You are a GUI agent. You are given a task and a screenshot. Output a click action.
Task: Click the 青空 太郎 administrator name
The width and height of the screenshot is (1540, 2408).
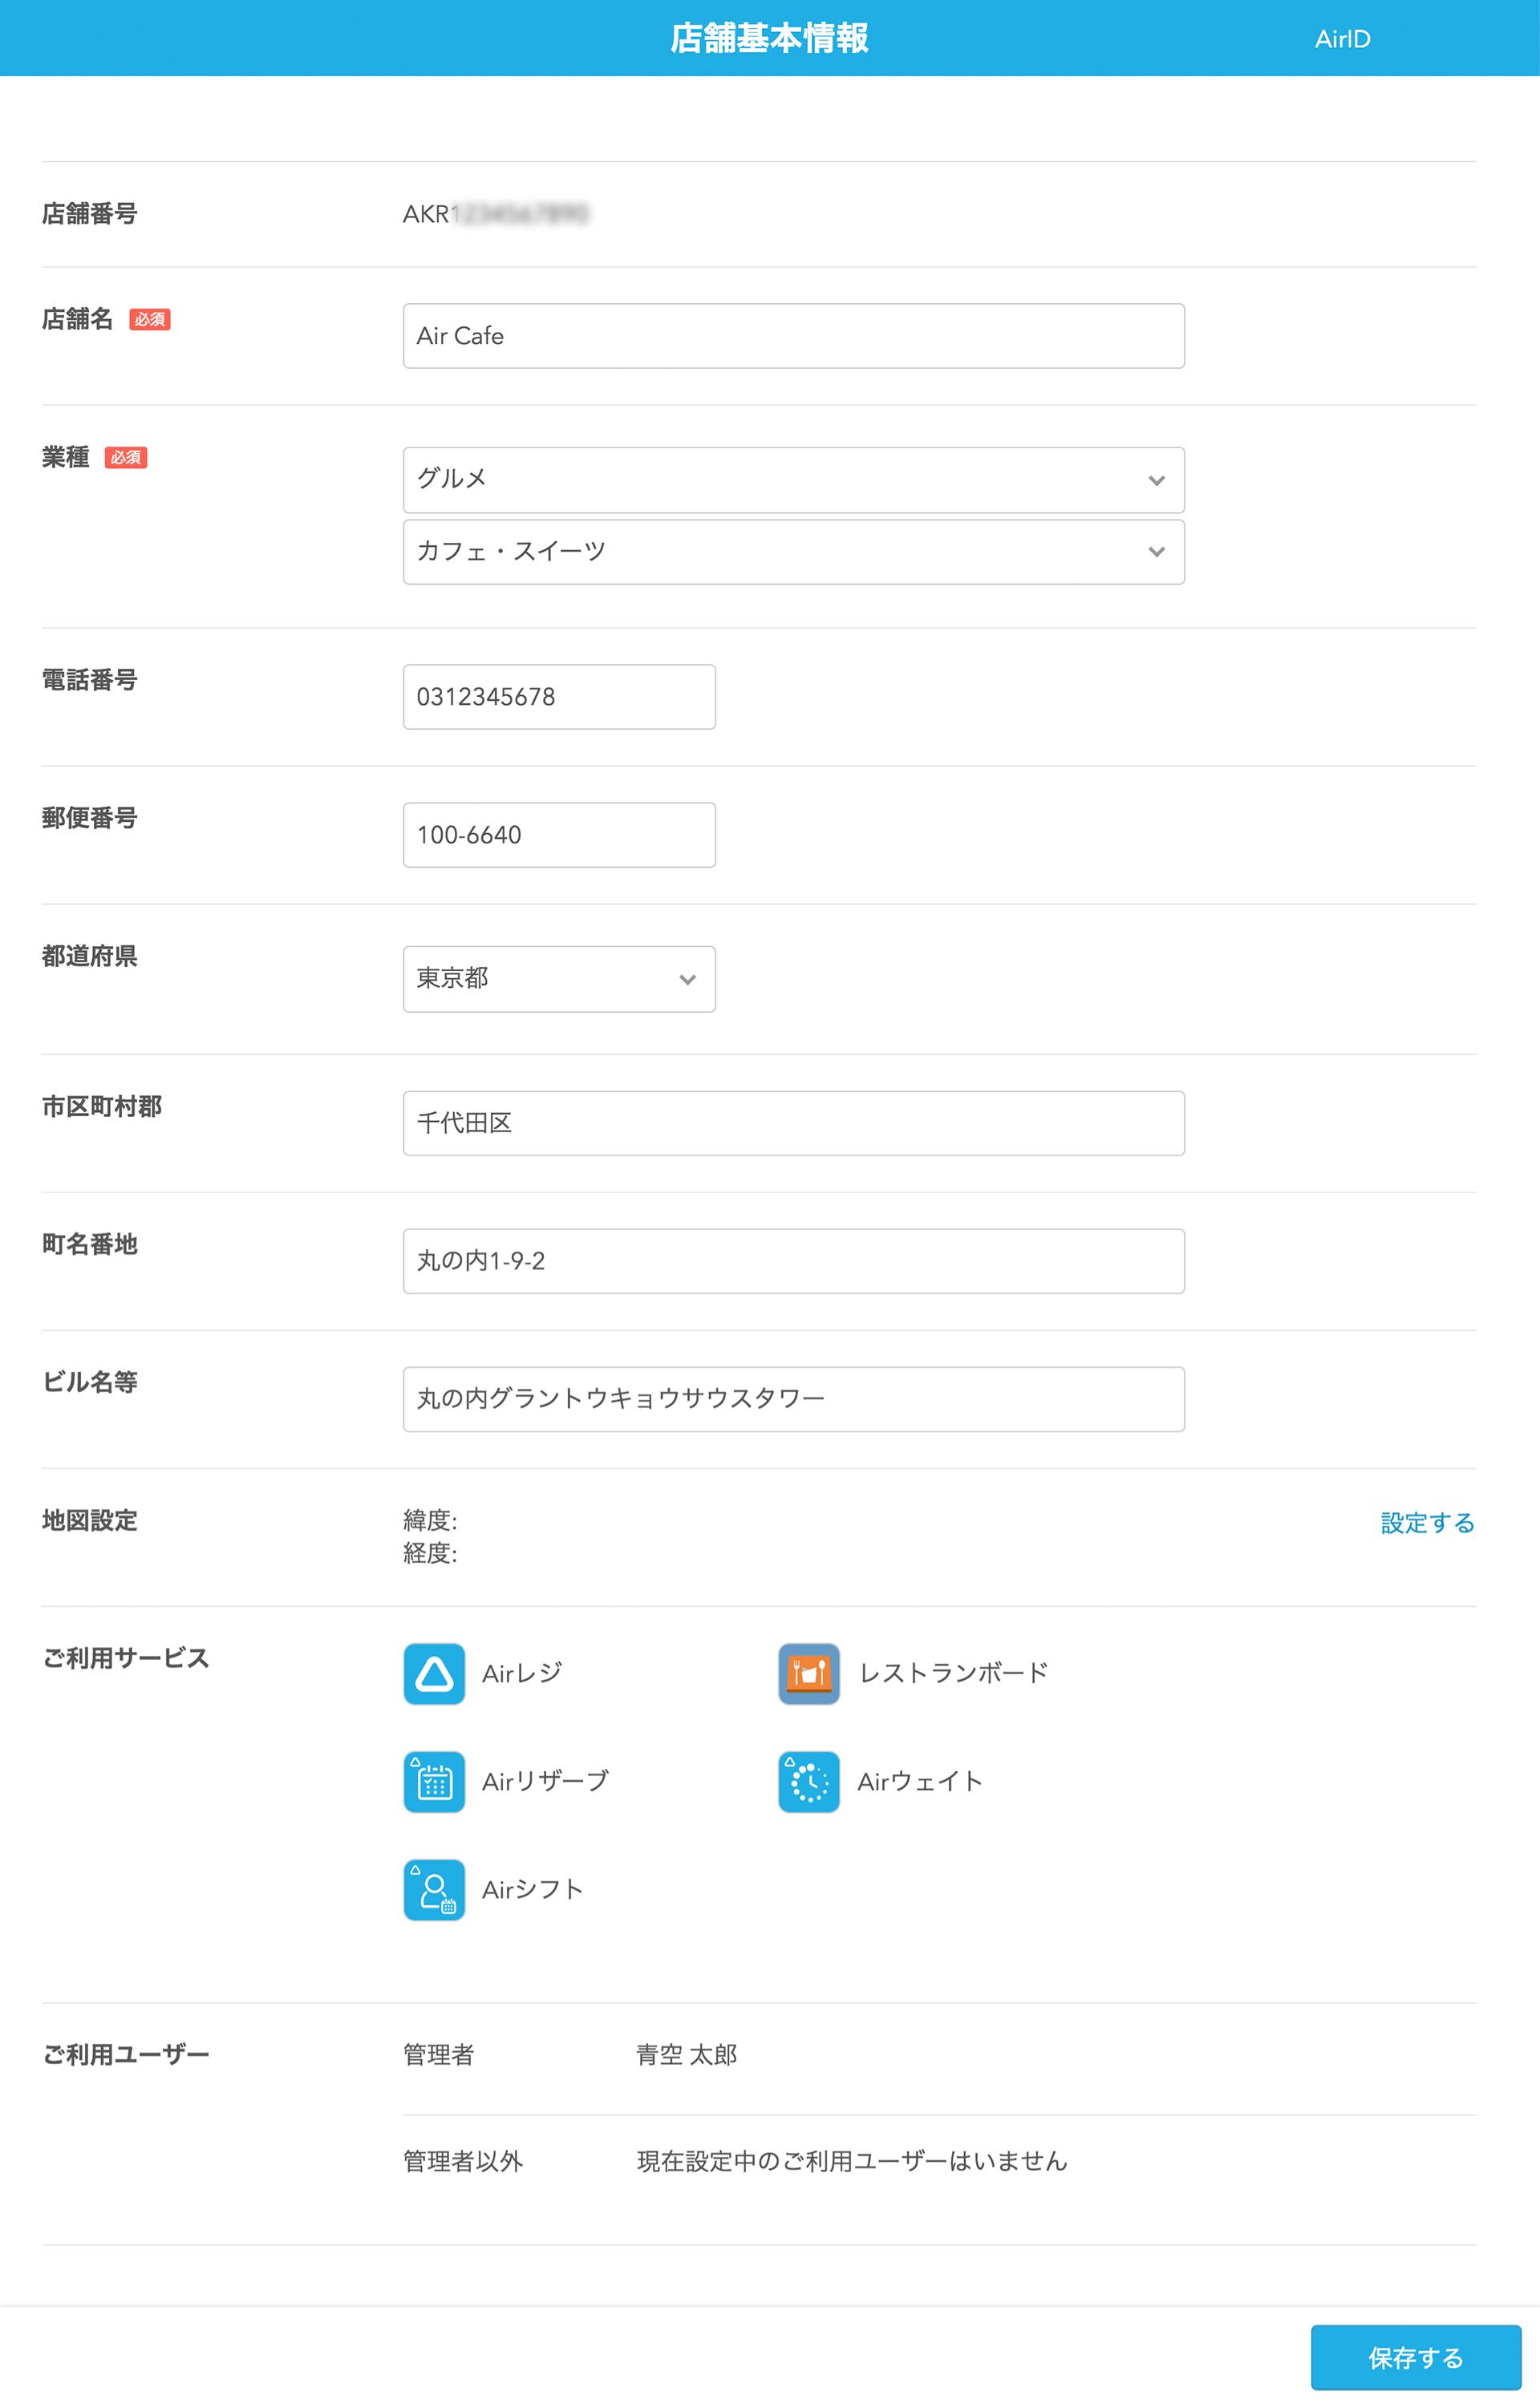687,2055
